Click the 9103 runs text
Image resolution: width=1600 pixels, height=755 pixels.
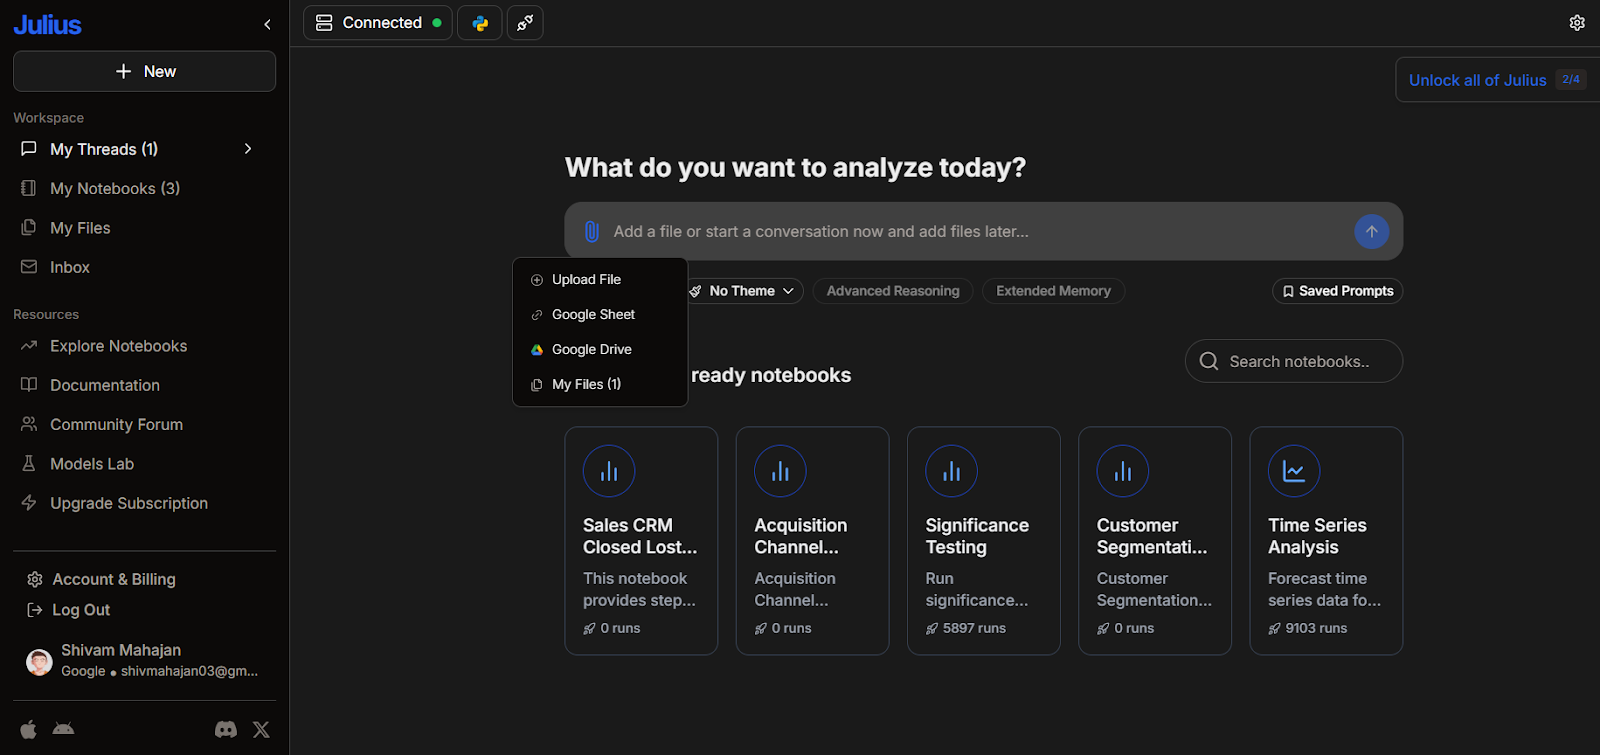[1316, 628]
